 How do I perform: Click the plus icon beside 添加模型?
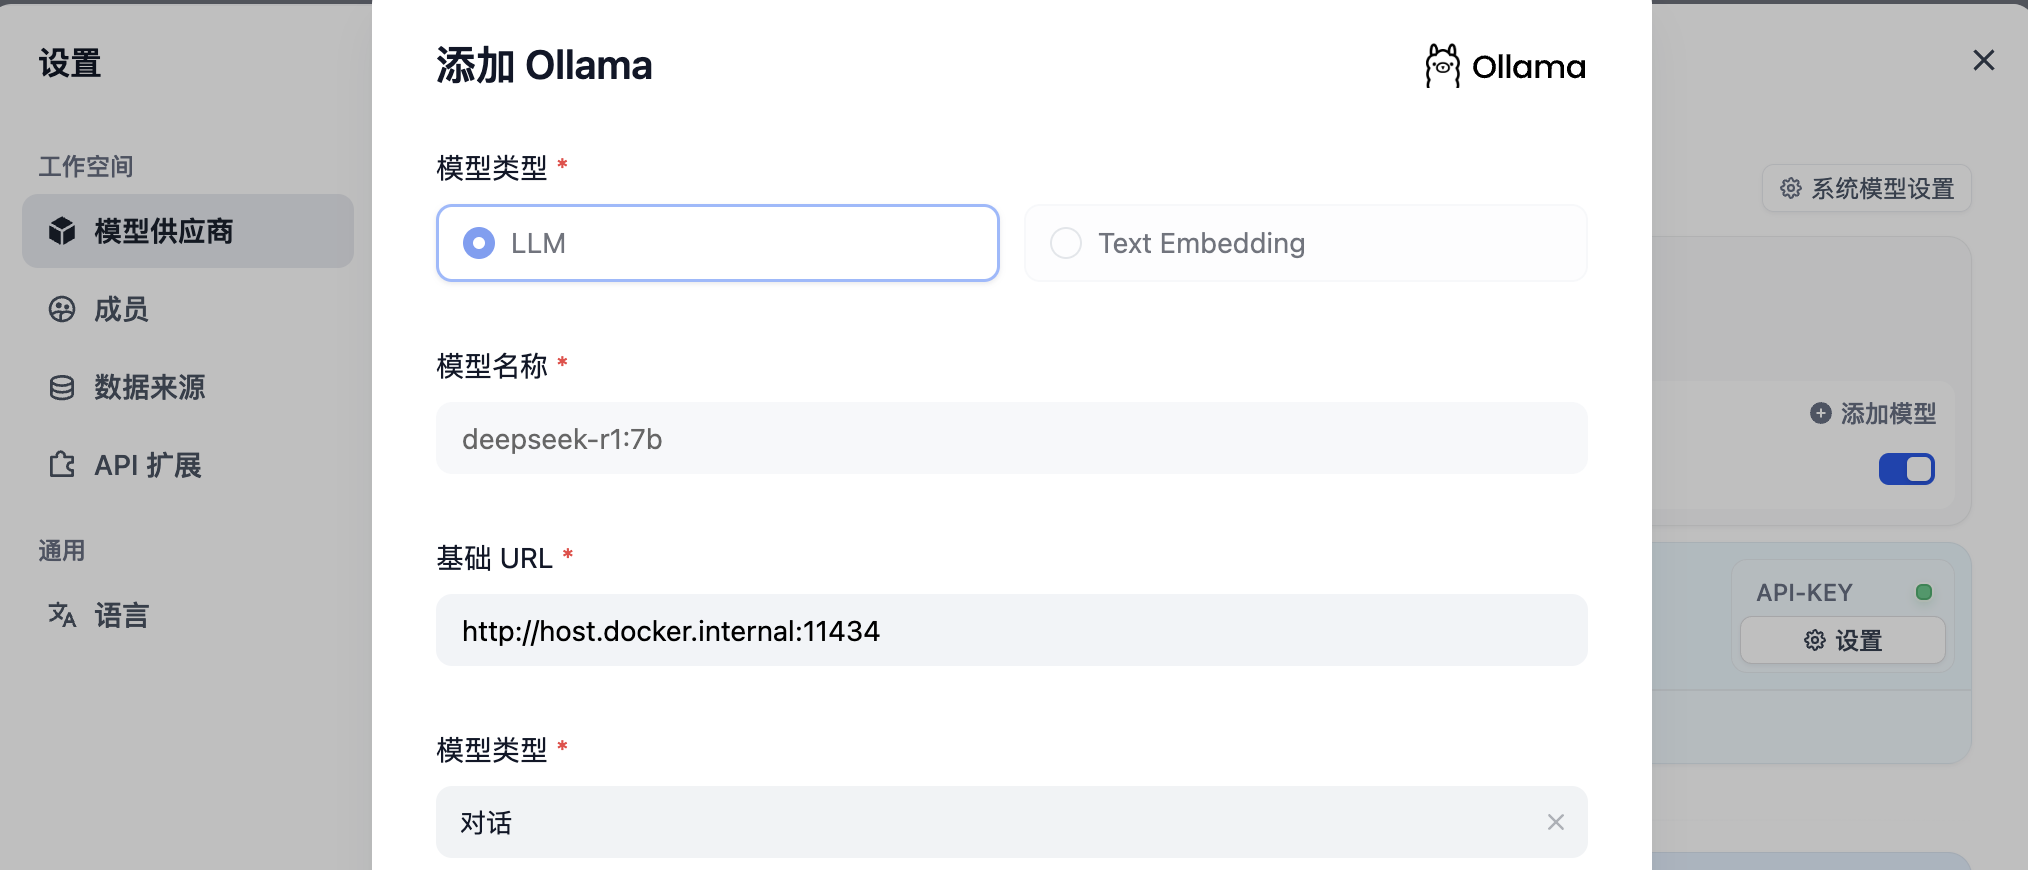1820,413
